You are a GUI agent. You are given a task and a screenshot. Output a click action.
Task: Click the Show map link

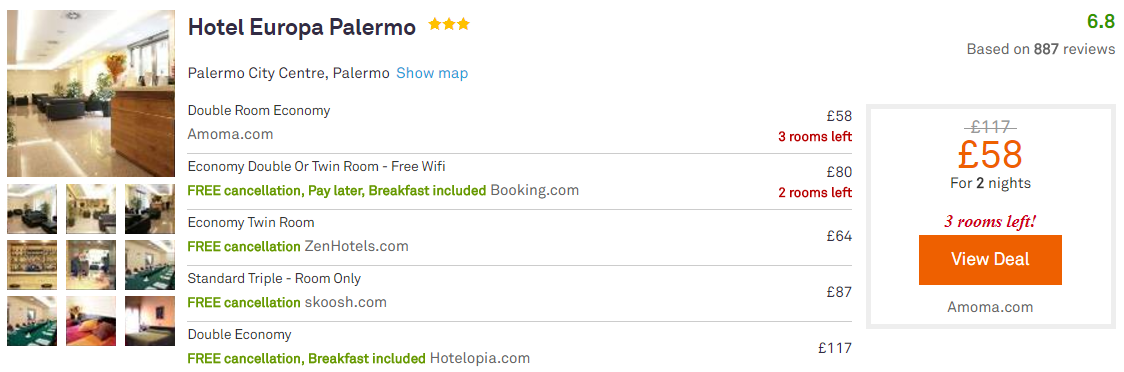pos(432,73)
